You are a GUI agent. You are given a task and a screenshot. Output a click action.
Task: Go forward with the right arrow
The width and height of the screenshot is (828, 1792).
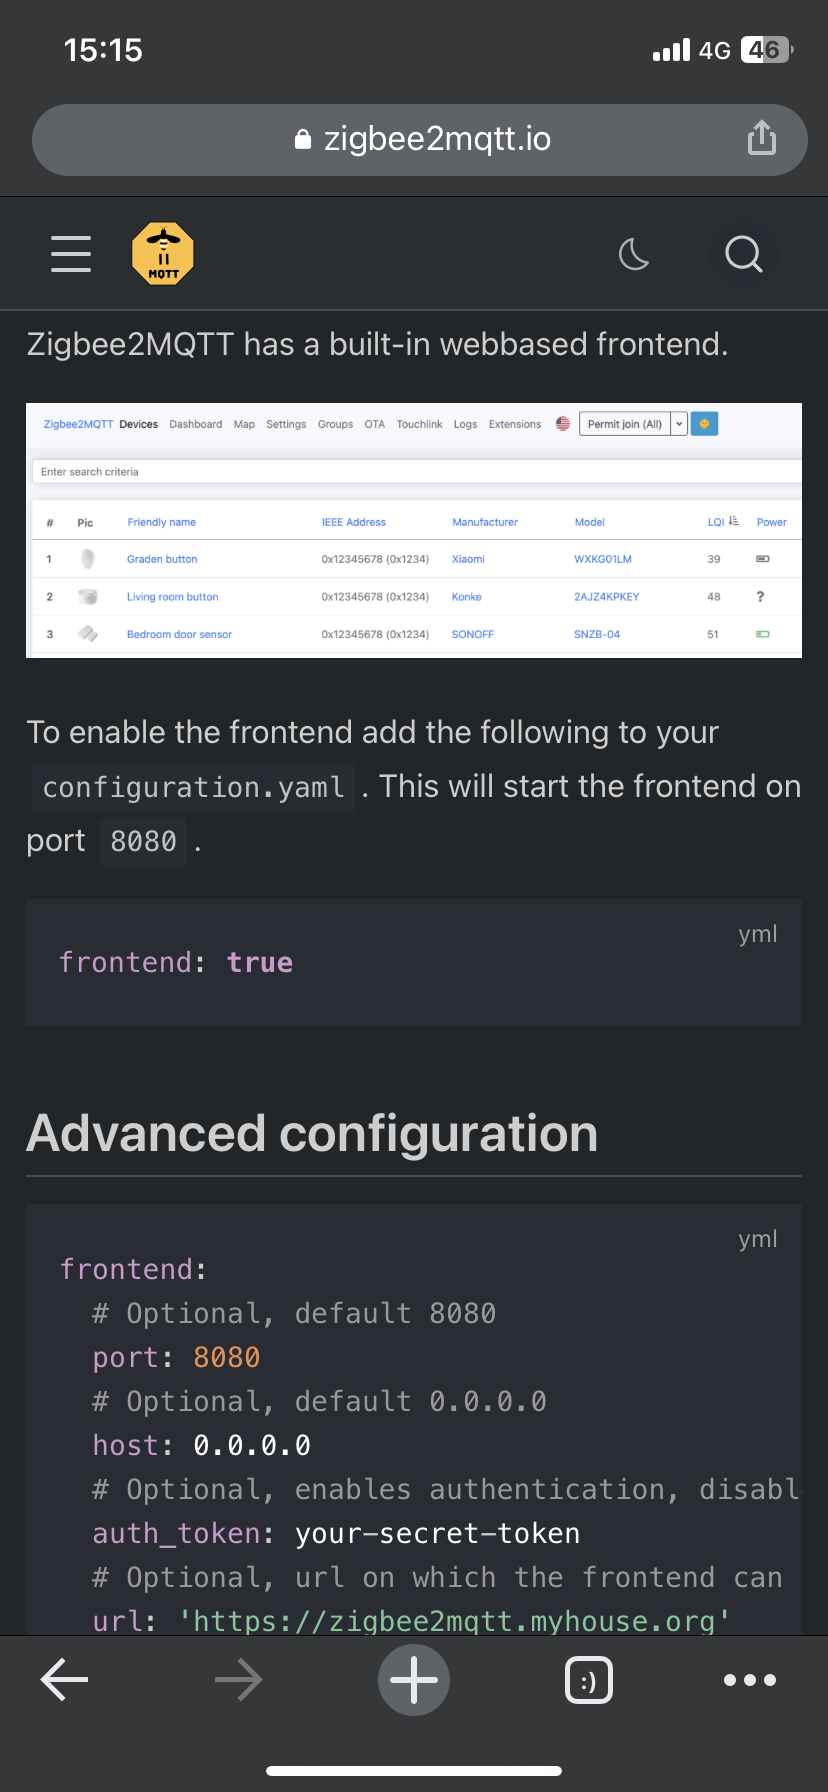coord(238,1680)
